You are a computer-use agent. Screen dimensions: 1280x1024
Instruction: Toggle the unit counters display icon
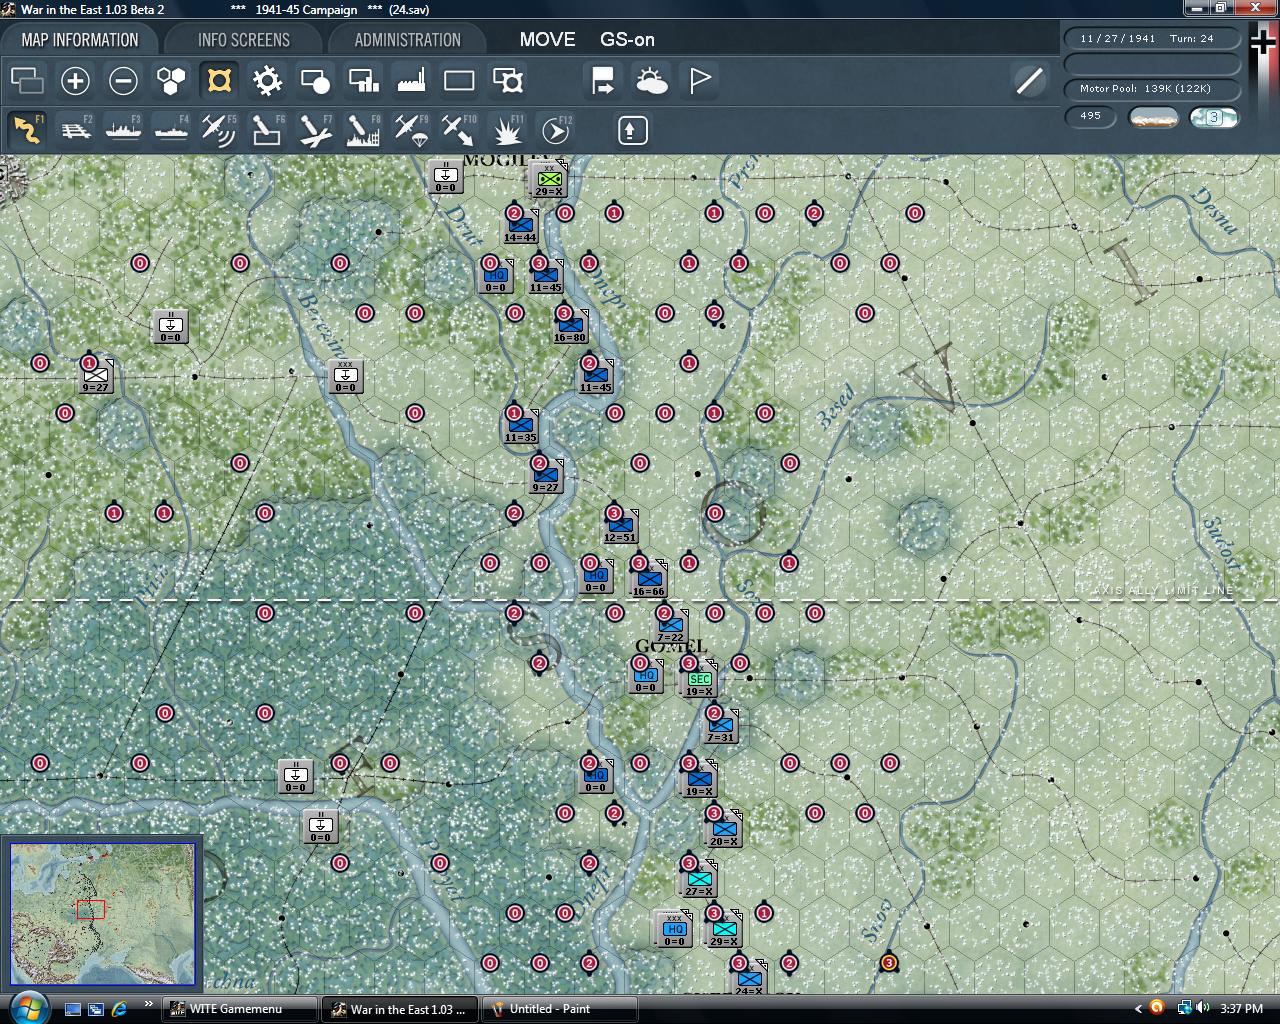(x=27, y=80)
